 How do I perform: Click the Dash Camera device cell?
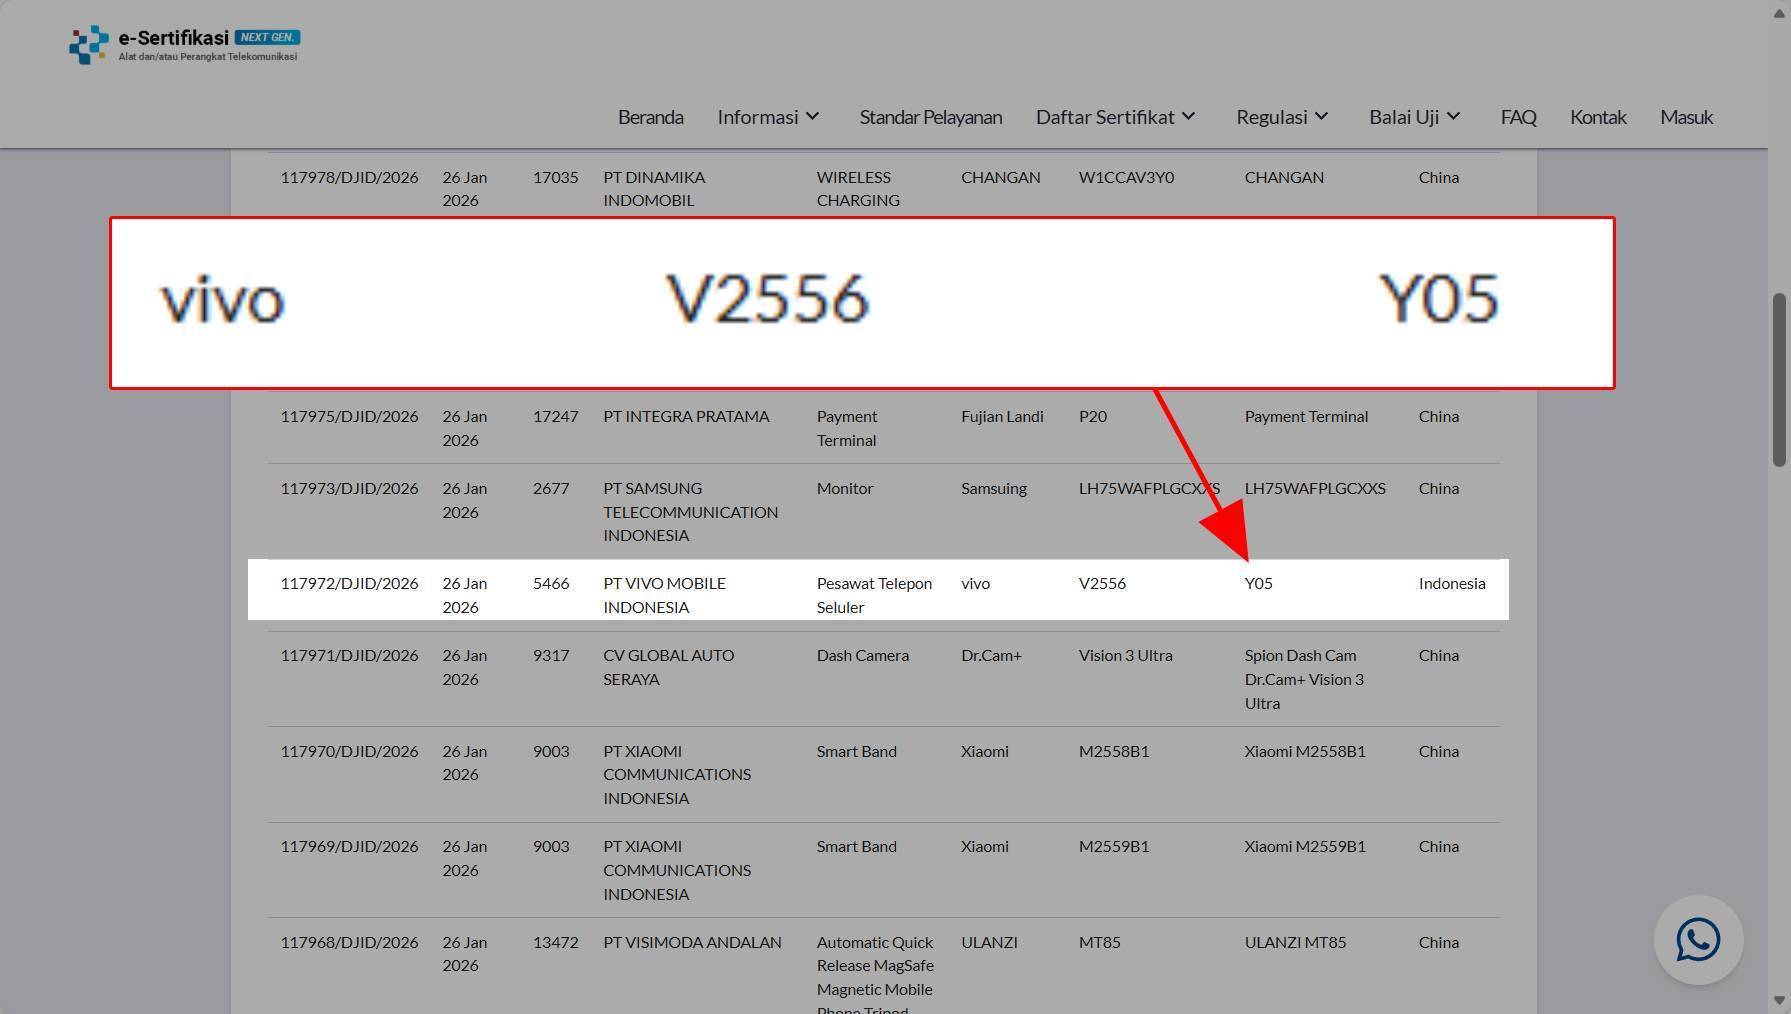tap(862, 655)
